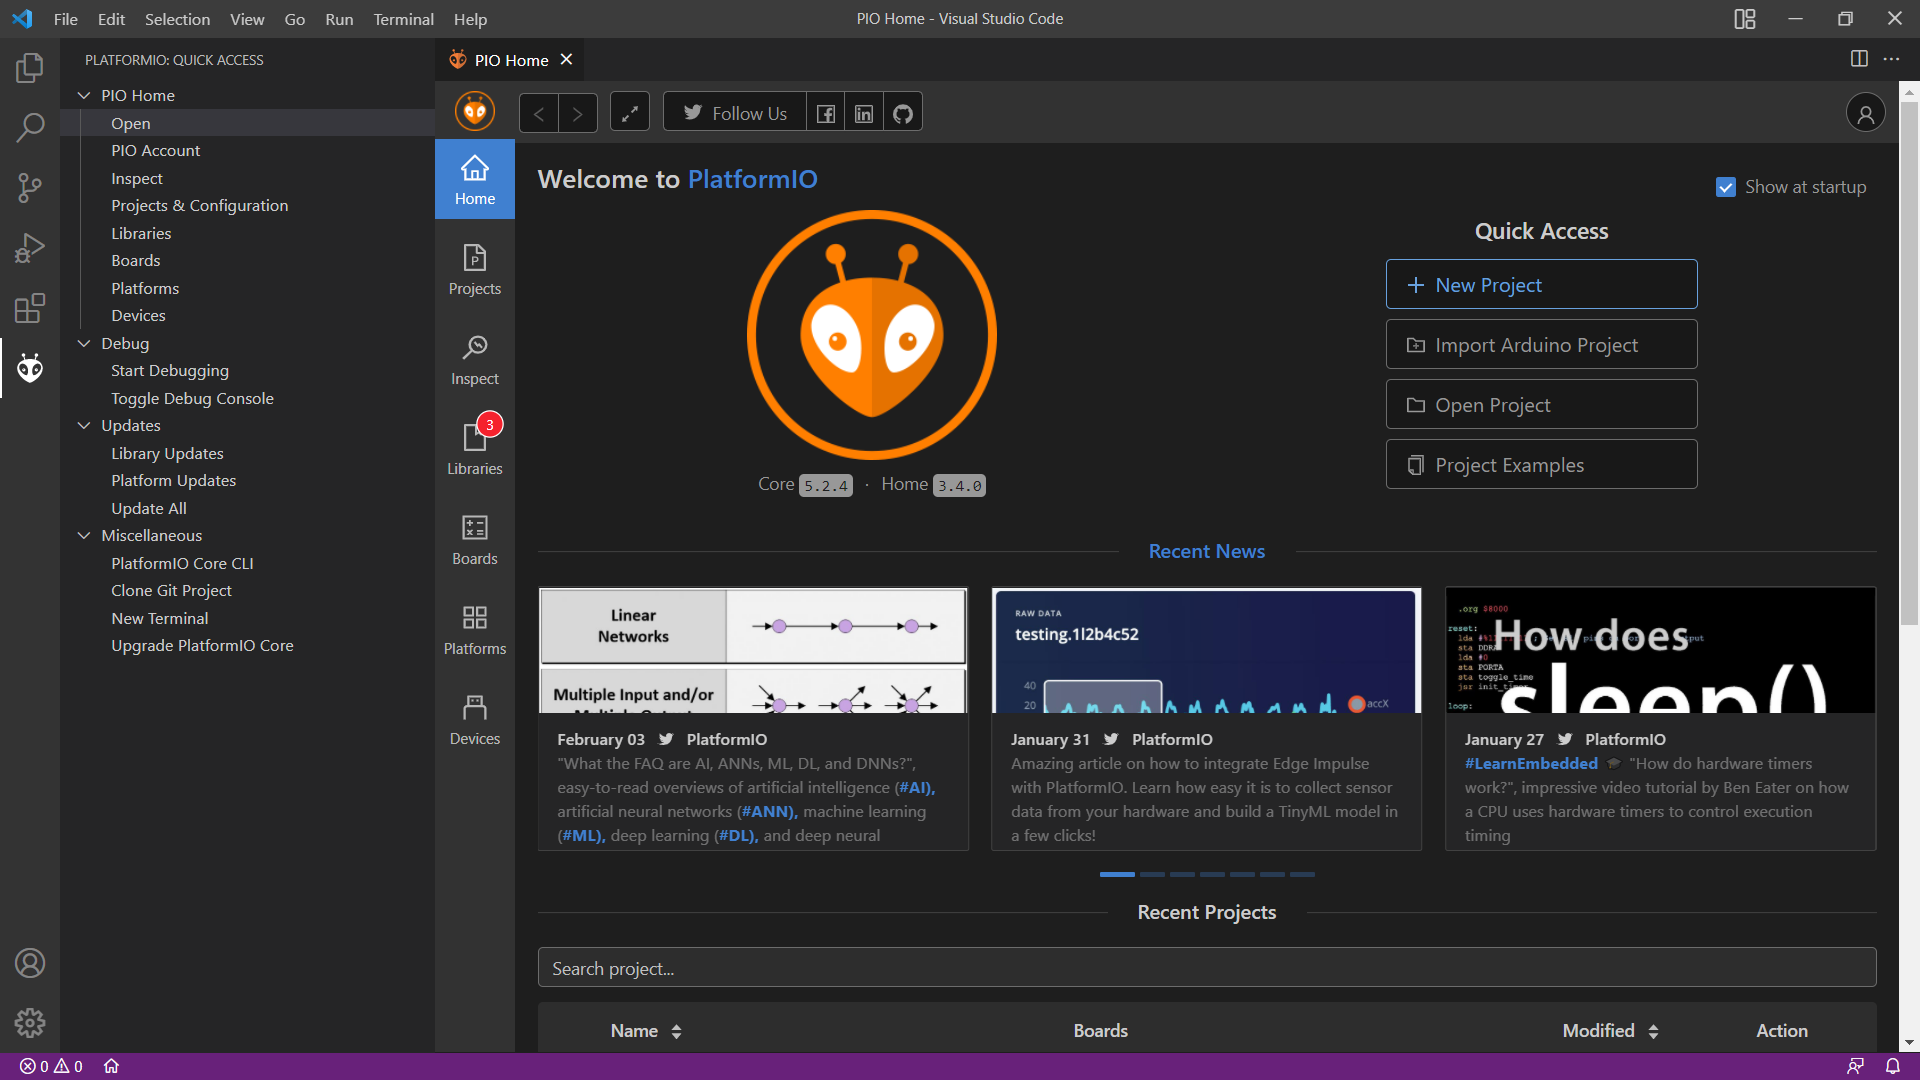Click the Open Project button
This screenshot has width=1920, height=1080.
click(1541, 405)
